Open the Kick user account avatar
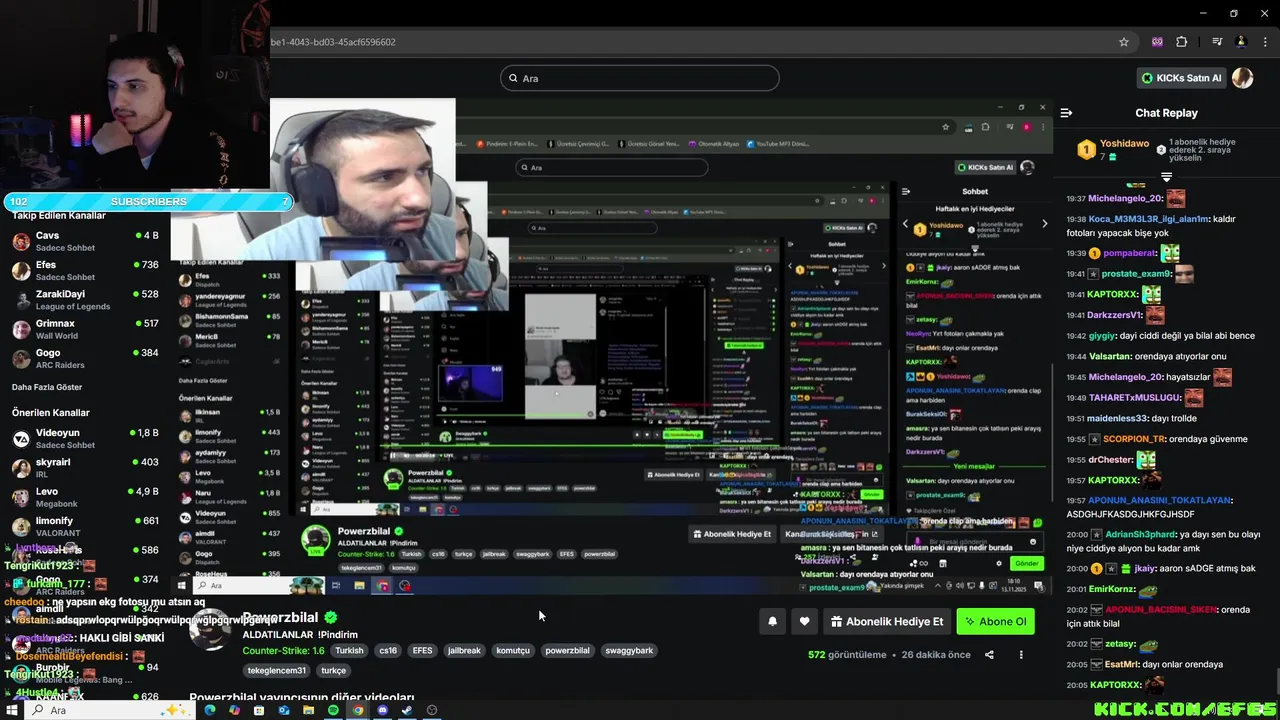This screenshot has width=1280, height=720. click(x=1243, y=78)
